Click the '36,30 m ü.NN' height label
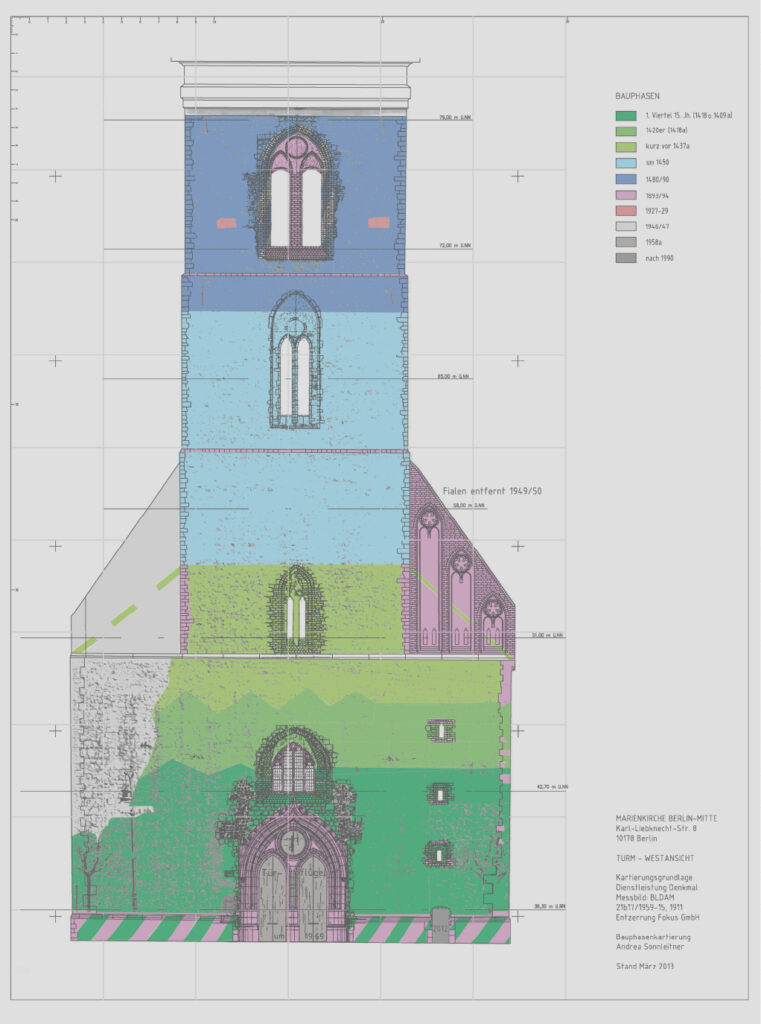The image size is (761, 1024). [x=550, y=906]
